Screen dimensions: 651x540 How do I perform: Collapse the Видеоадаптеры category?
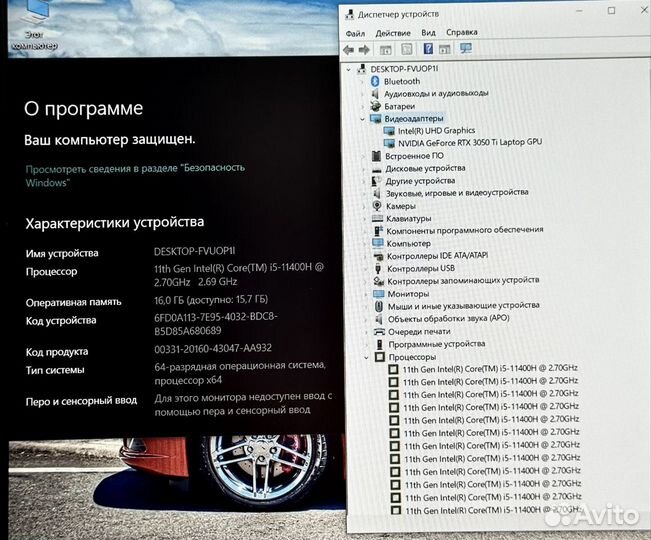(x=362, y=119)
